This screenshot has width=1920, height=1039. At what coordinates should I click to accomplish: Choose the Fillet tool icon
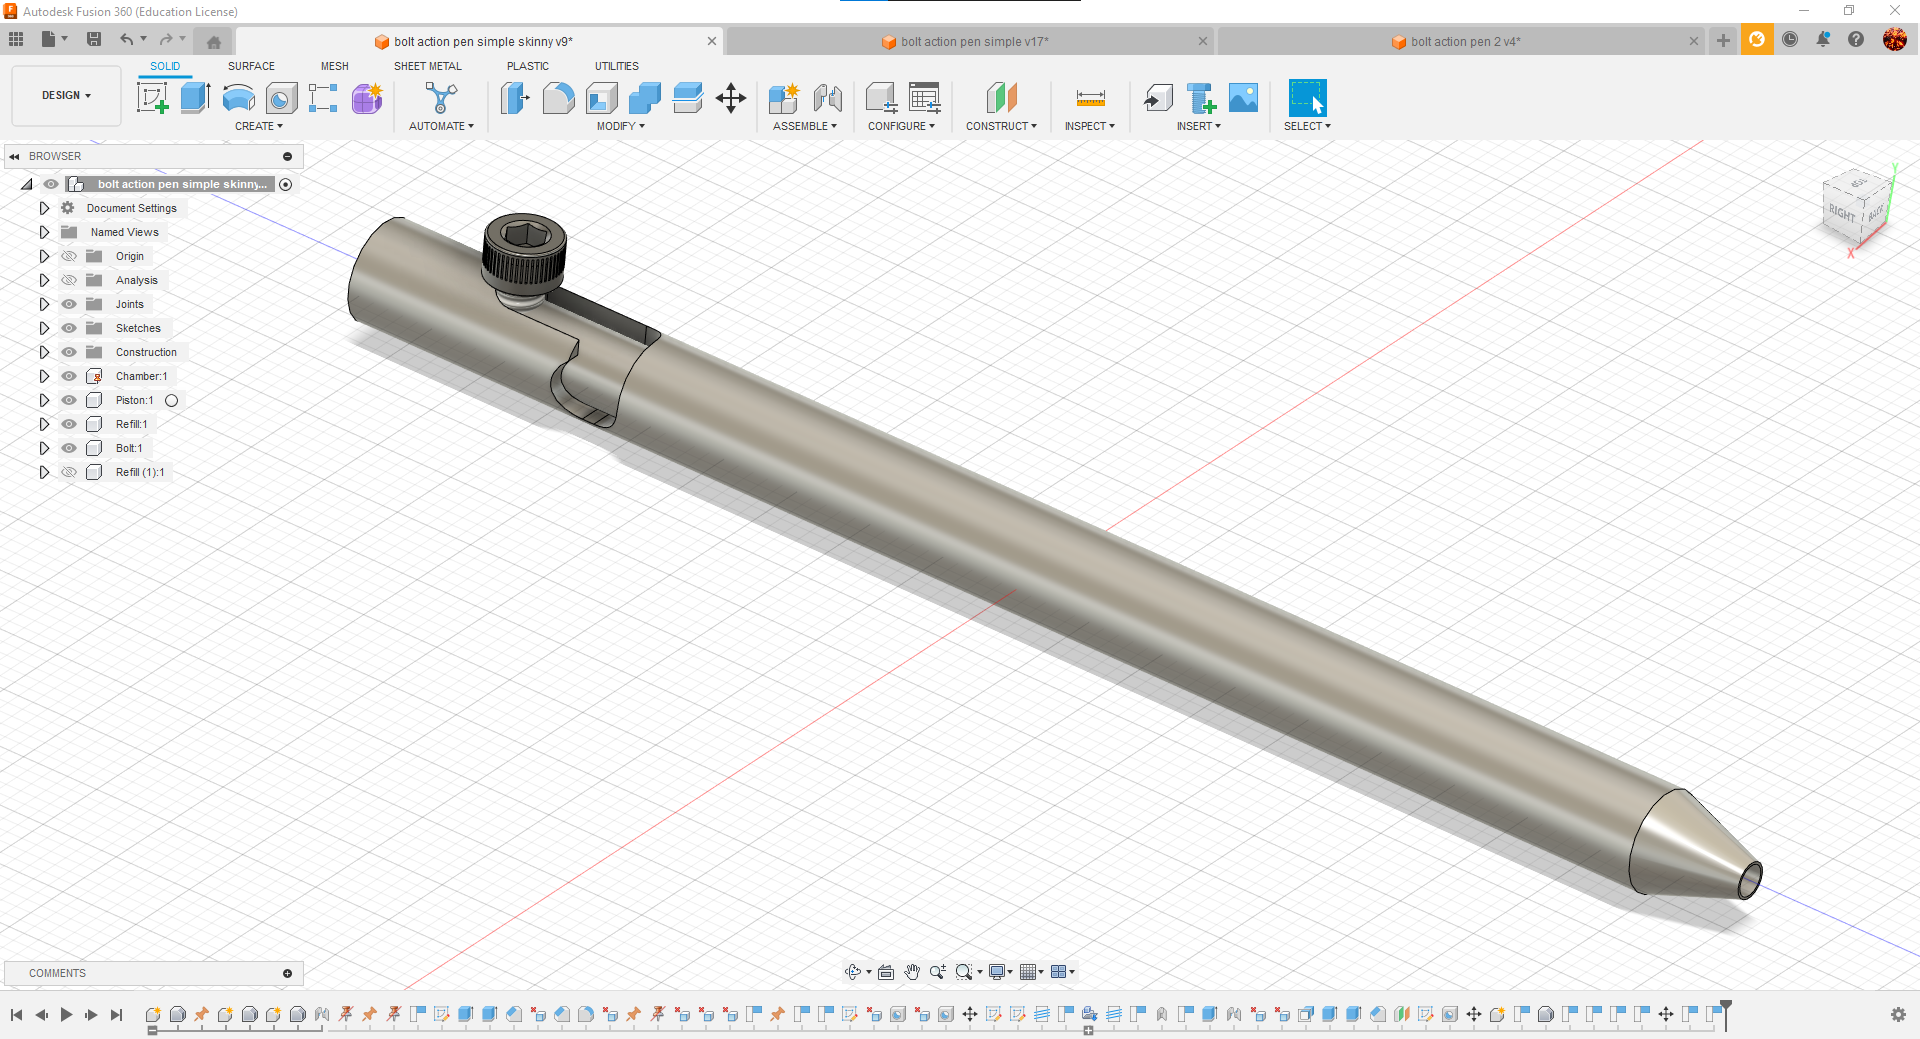(558, 98)
